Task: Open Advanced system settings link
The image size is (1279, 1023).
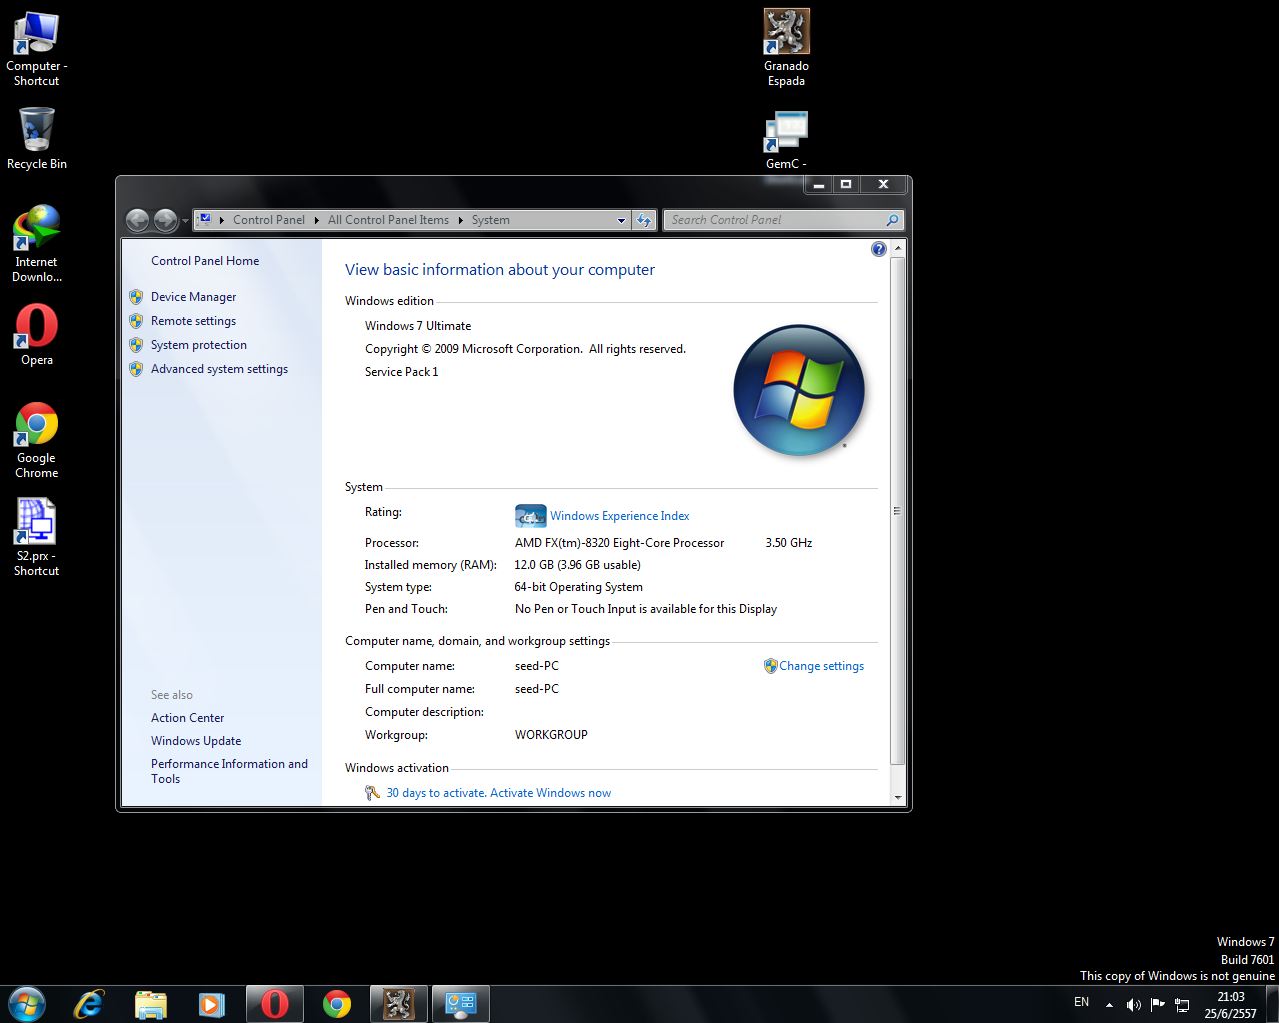Action: pos(219,369)
